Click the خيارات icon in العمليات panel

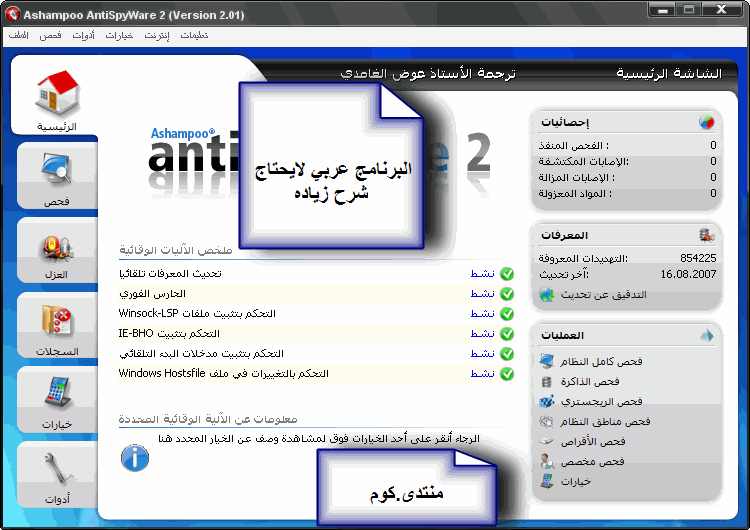coord(546,481)
